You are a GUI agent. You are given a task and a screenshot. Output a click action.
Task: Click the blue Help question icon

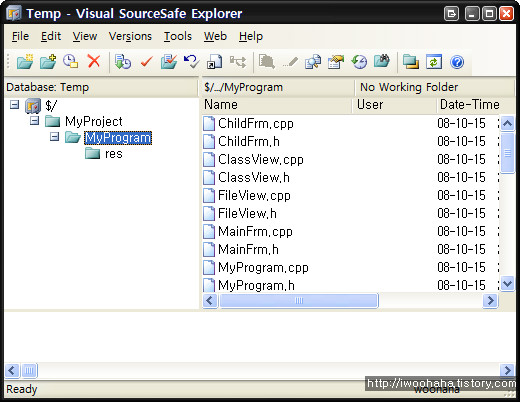457,62
